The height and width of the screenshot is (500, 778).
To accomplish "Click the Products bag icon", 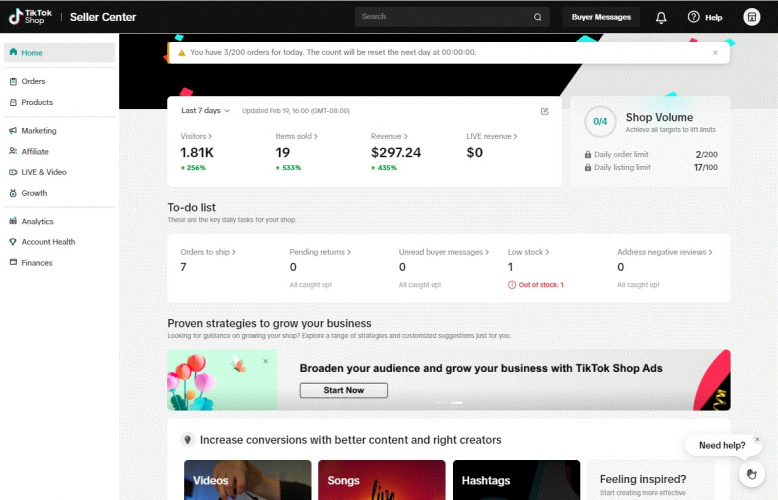I will point(13,102).
